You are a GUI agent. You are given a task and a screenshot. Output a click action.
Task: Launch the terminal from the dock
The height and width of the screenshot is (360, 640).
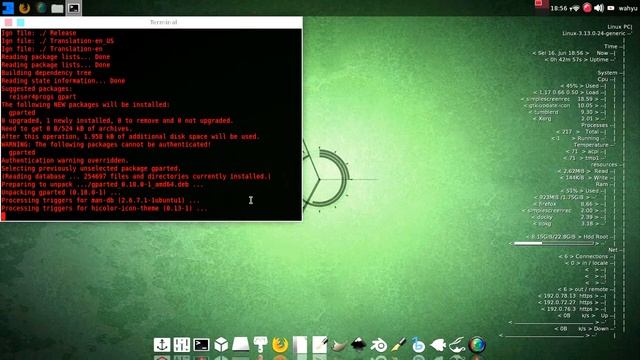(x=201, y=345)
